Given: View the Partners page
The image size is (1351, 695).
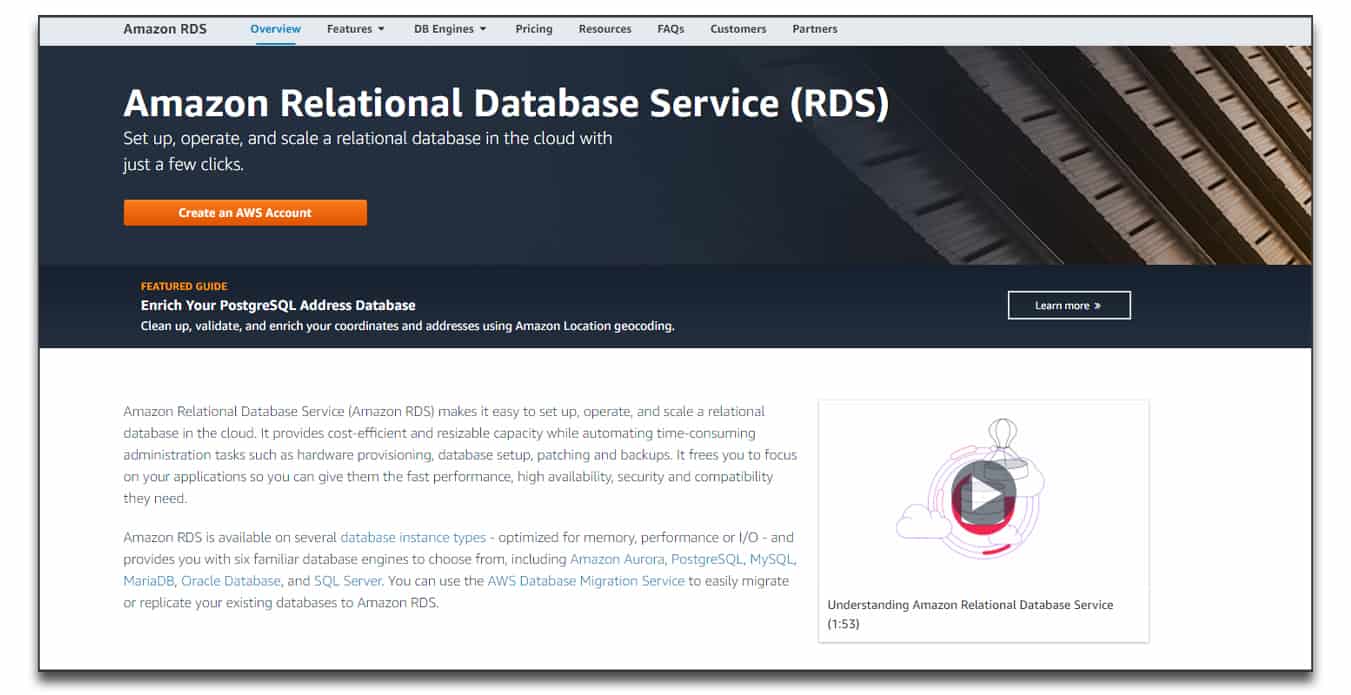Looking at the screenshot, I should point(815,29).
